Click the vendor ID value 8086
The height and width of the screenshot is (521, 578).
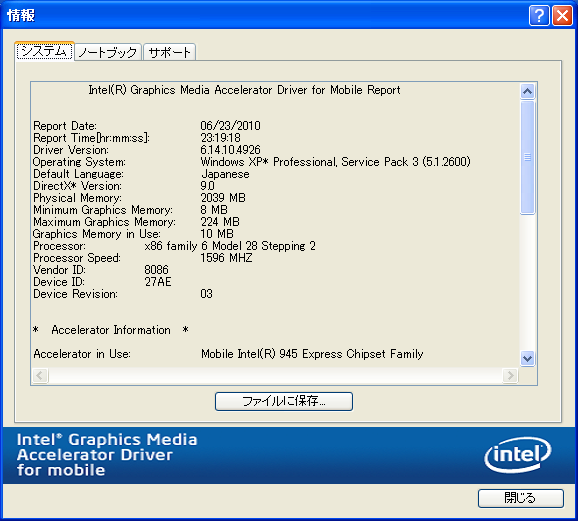[x=156, y=270]
